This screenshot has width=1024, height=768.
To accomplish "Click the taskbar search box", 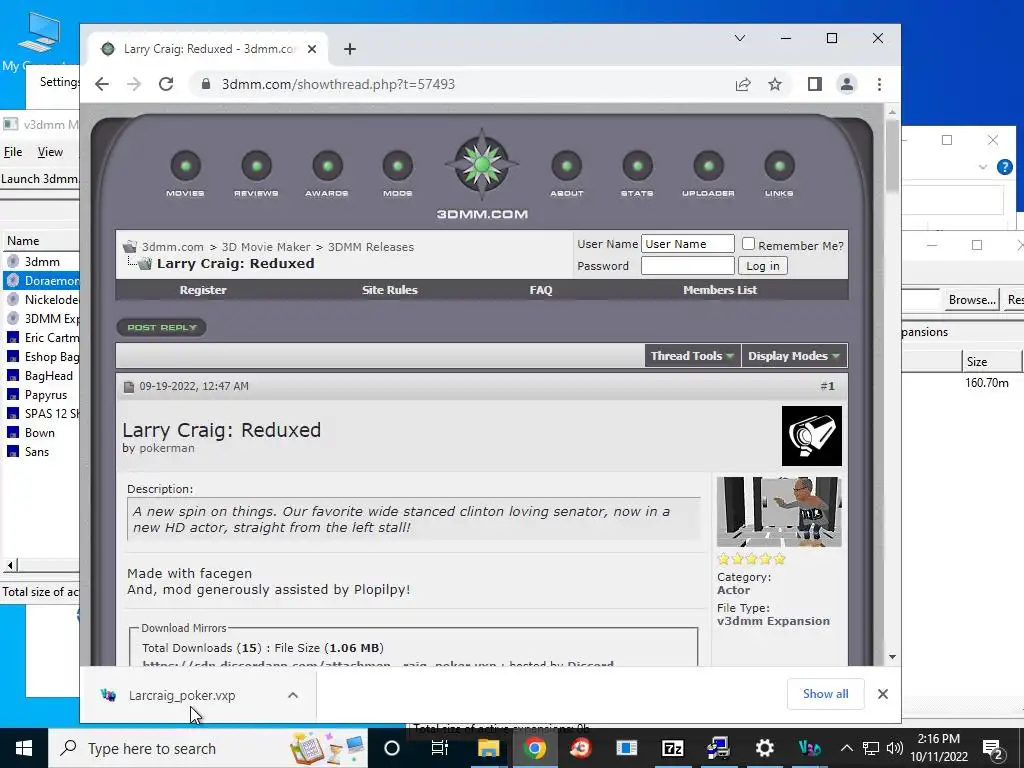I will coord(207,748).
